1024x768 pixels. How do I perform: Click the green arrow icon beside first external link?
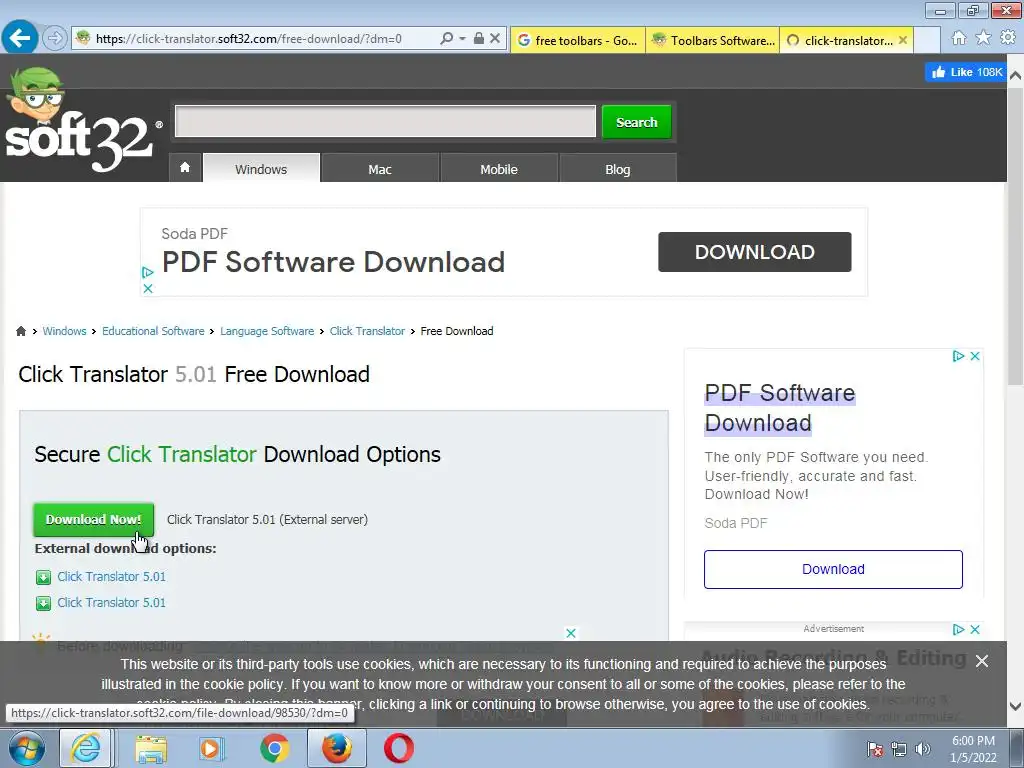click(43, 577)
